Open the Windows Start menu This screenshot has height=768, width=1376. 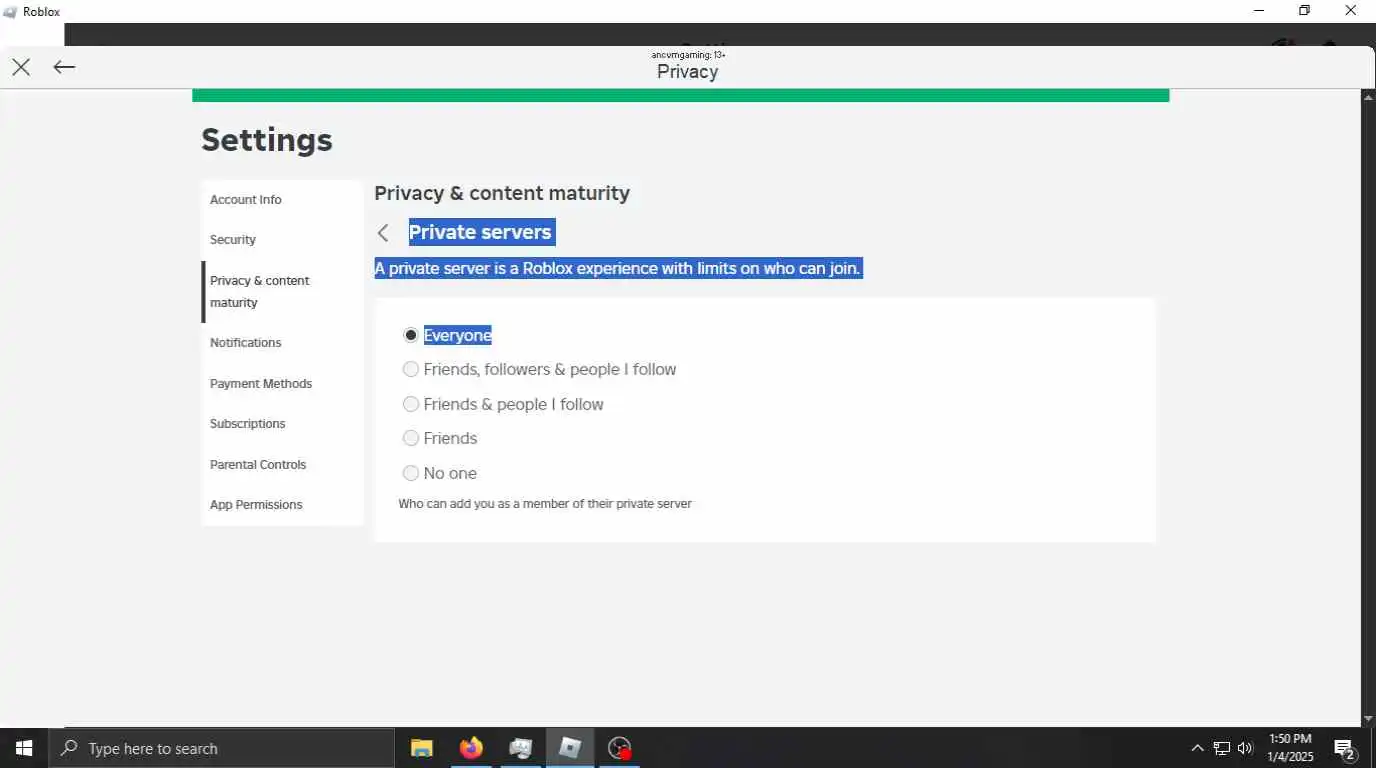click(24, 748)
